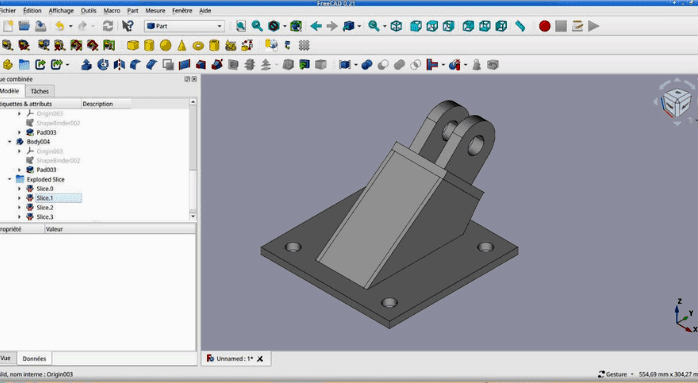This screenshot has height=383, width=698.
Task: Click the Valeur column header
Action: pyautogui.click(x=119, y=229)
